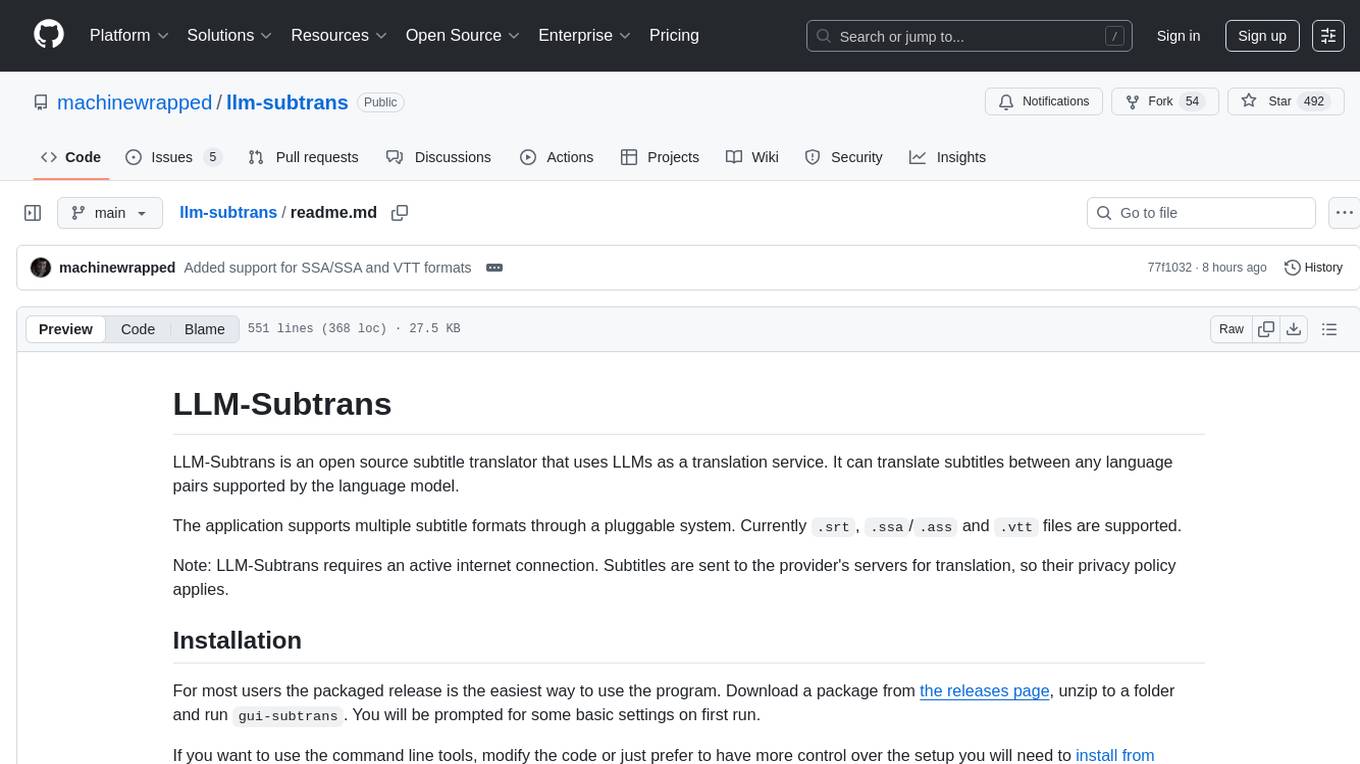Select the Preview view toggle
Viewport: 1360px width, 764px height.
[x=66, y=329]
